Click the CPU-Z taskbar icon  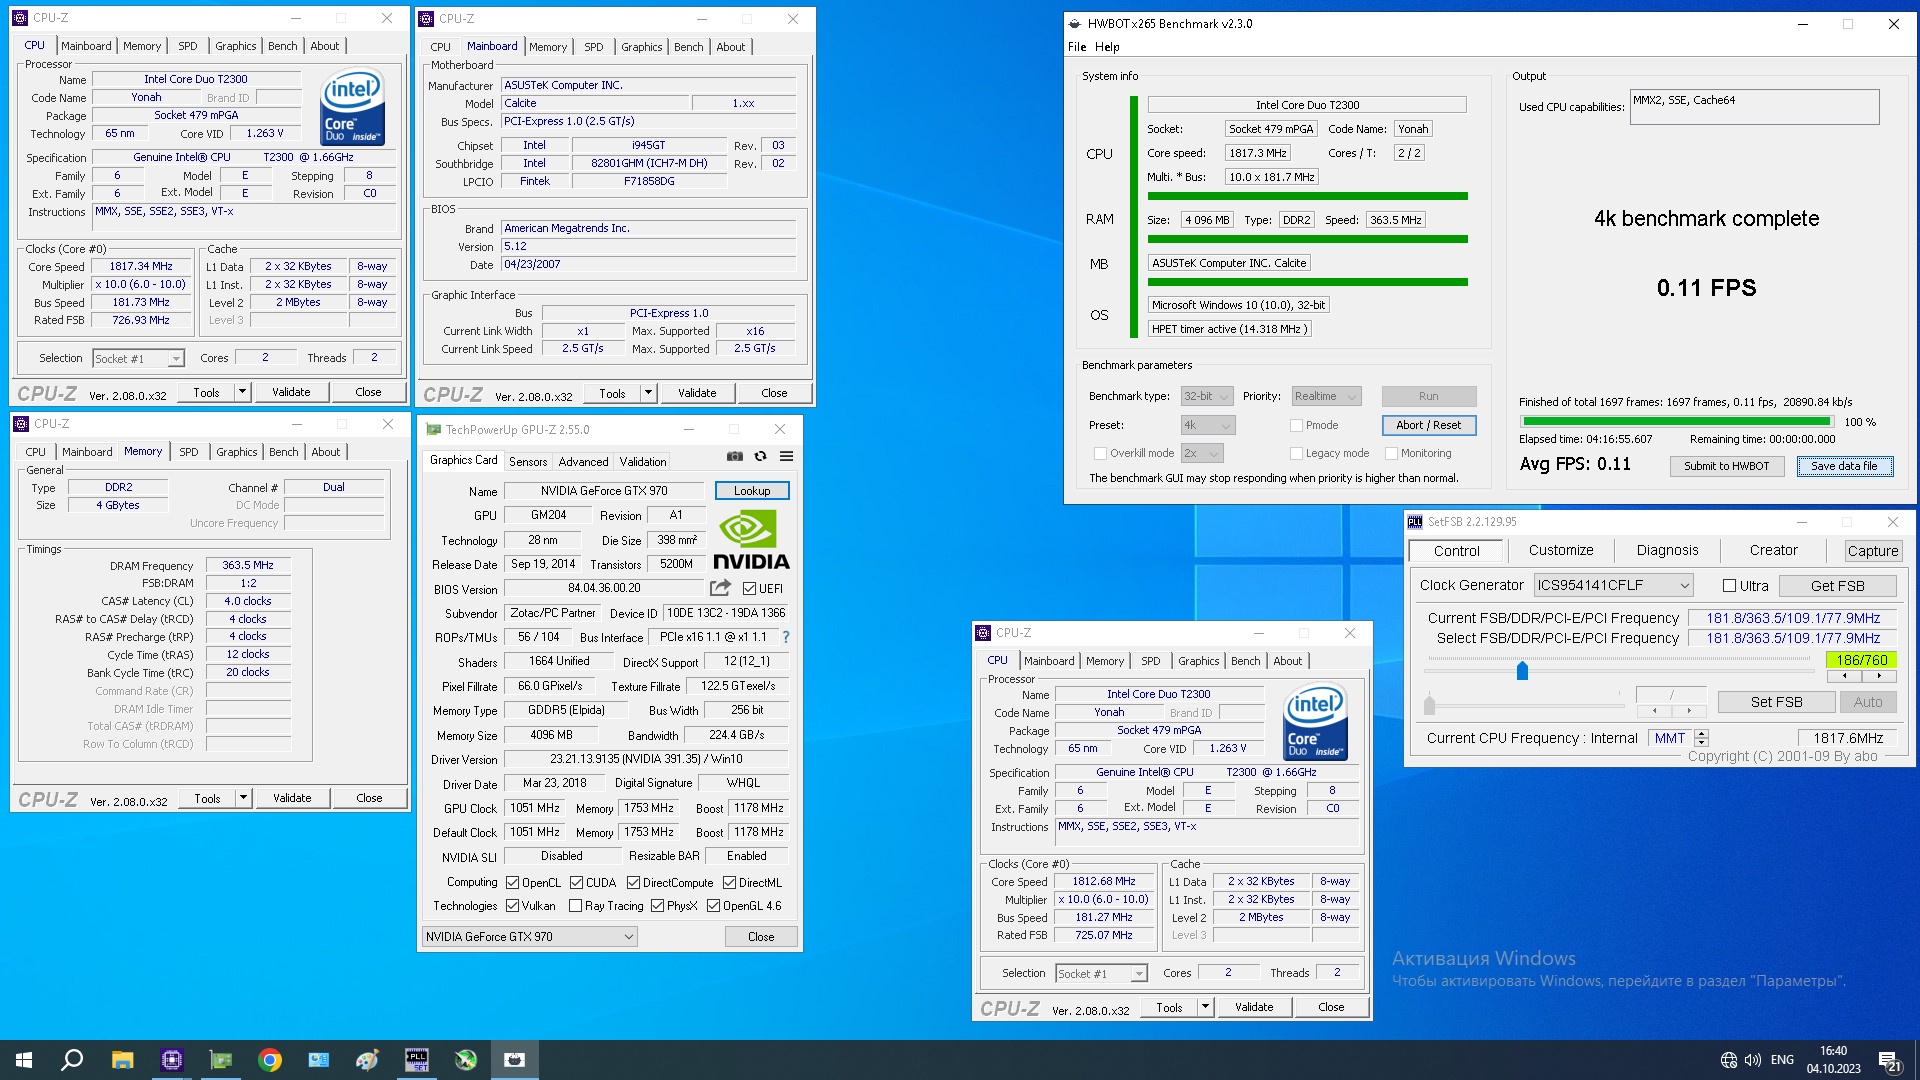[172, 1060]
